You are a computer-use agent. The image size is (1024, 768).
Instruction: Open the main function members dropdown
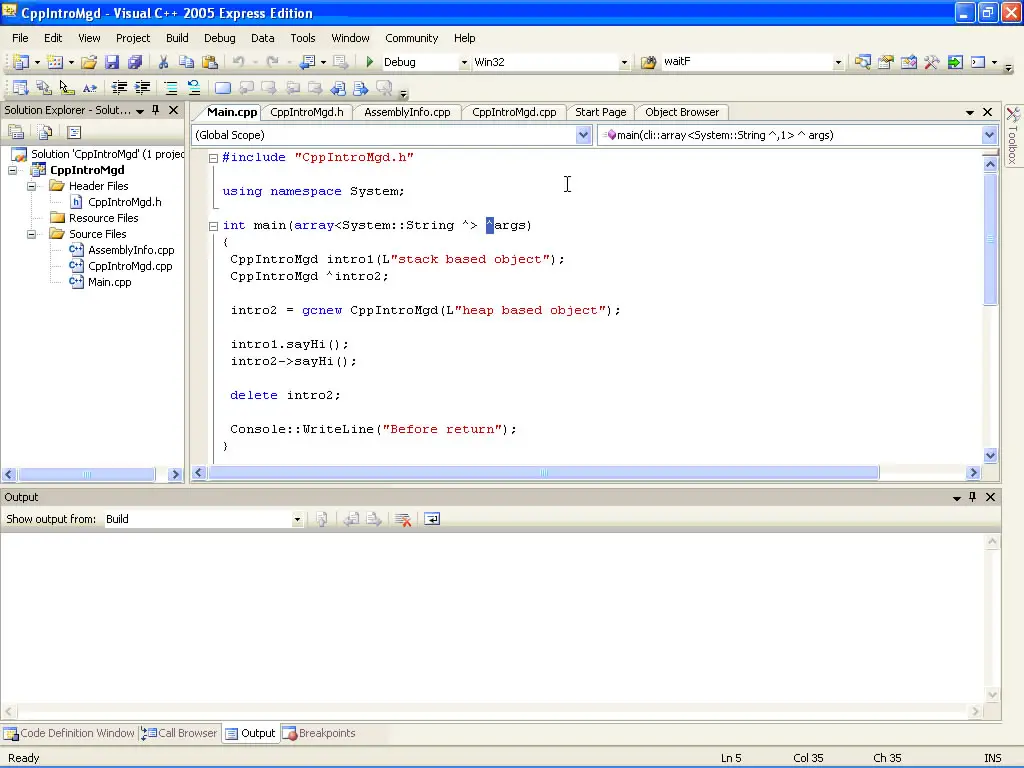click(x=989, y=135)
